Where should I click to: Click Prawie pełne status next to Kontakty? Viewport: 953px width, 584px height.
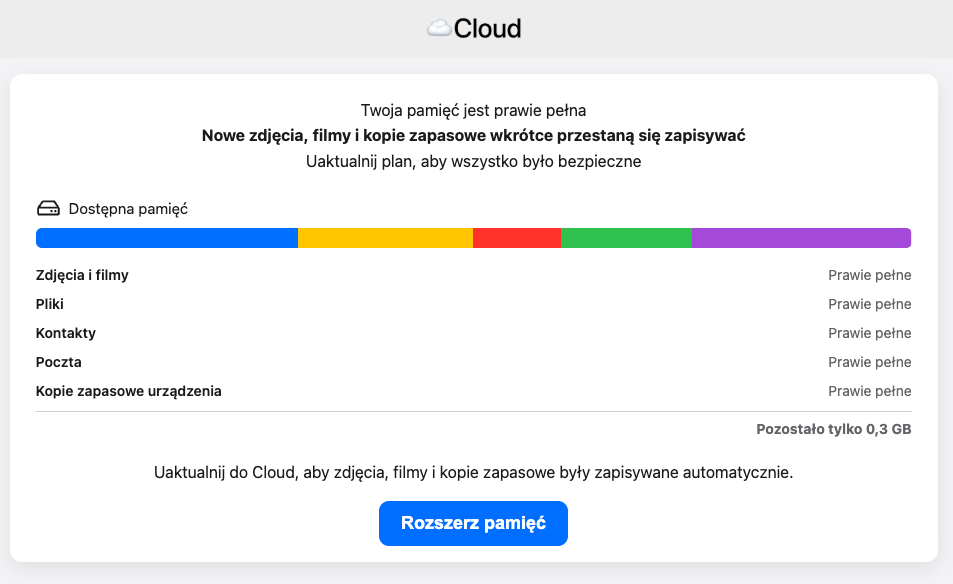(x=869, y=333)
